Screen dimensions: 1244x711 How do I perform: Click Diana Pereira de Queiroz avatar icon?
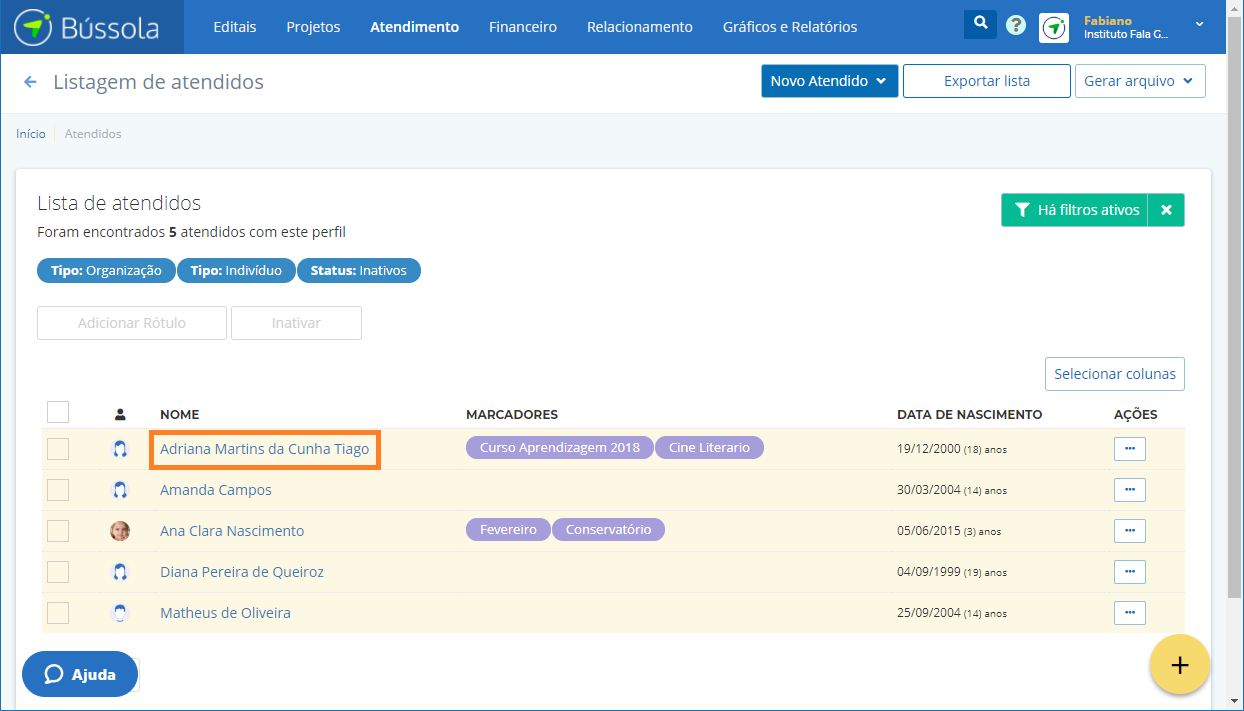(120, 572)
